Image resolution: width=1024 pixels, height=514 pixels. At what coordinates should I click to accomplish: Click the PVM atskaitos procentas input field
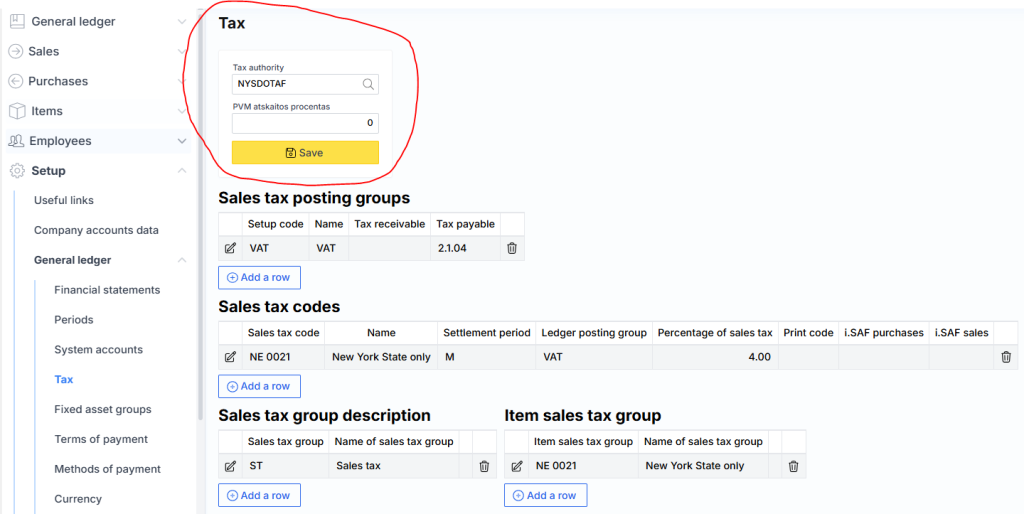[x=305, y=123]
